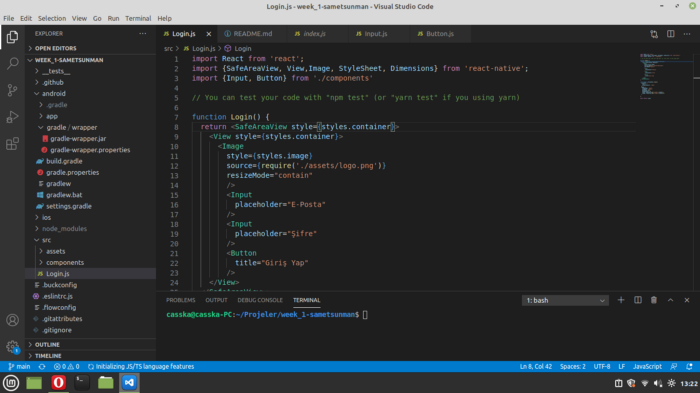Viewport: 700px width, 393px height.
Task: Open the Selection menu
Action: 52,18
